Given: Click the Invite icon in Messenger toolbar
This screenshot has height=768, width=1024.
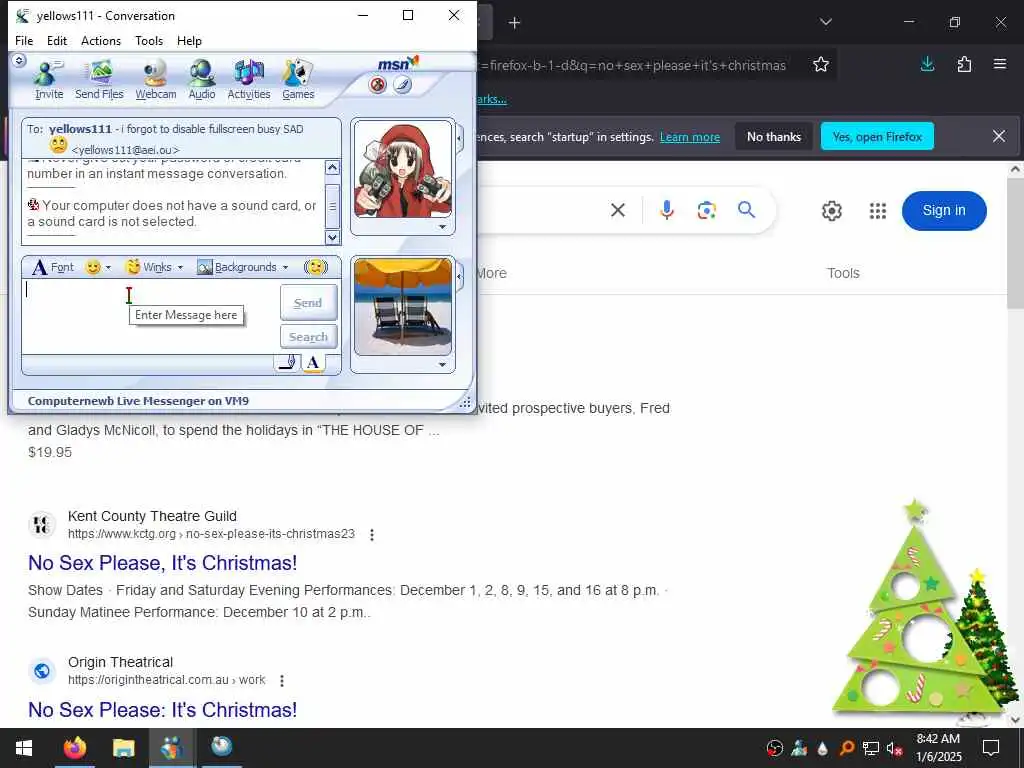Looking at the screenshot, I should (49, 80).
